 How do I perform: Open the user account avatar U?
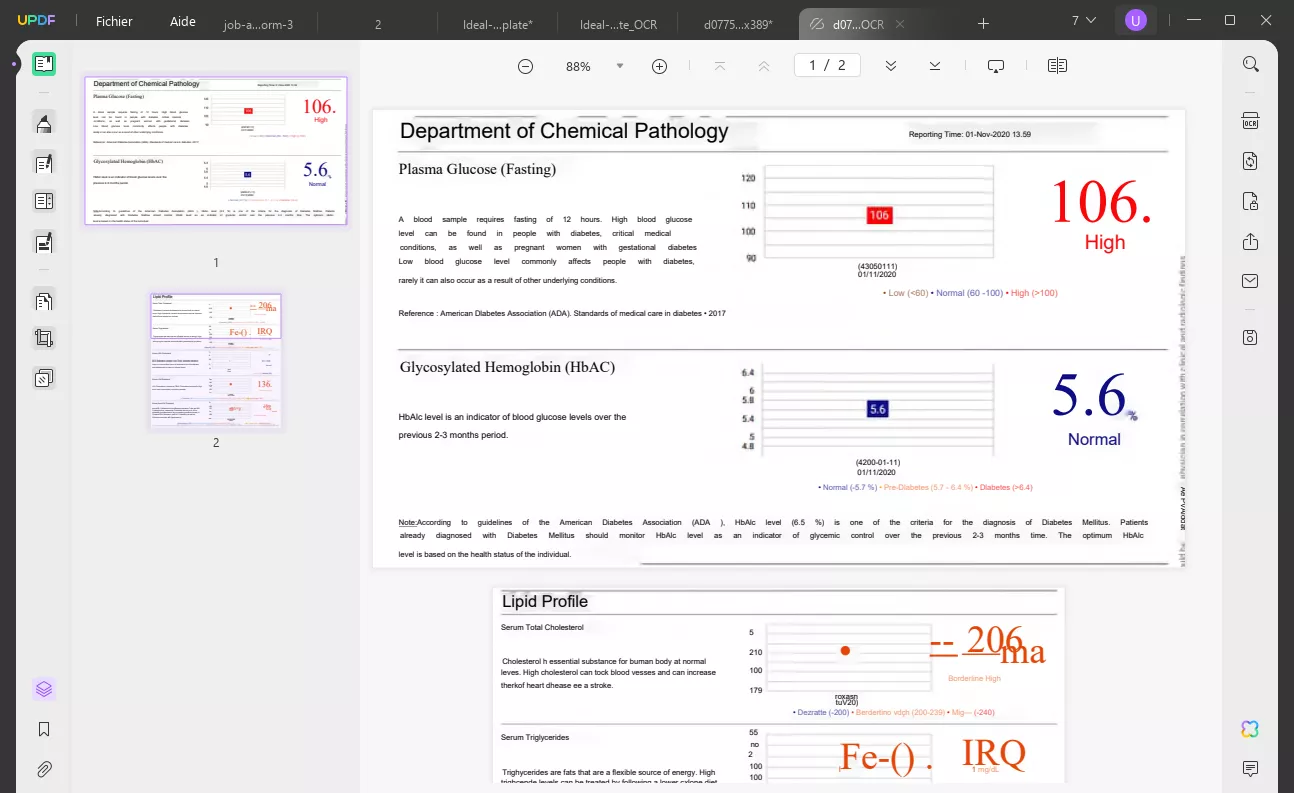point(1135,20)
